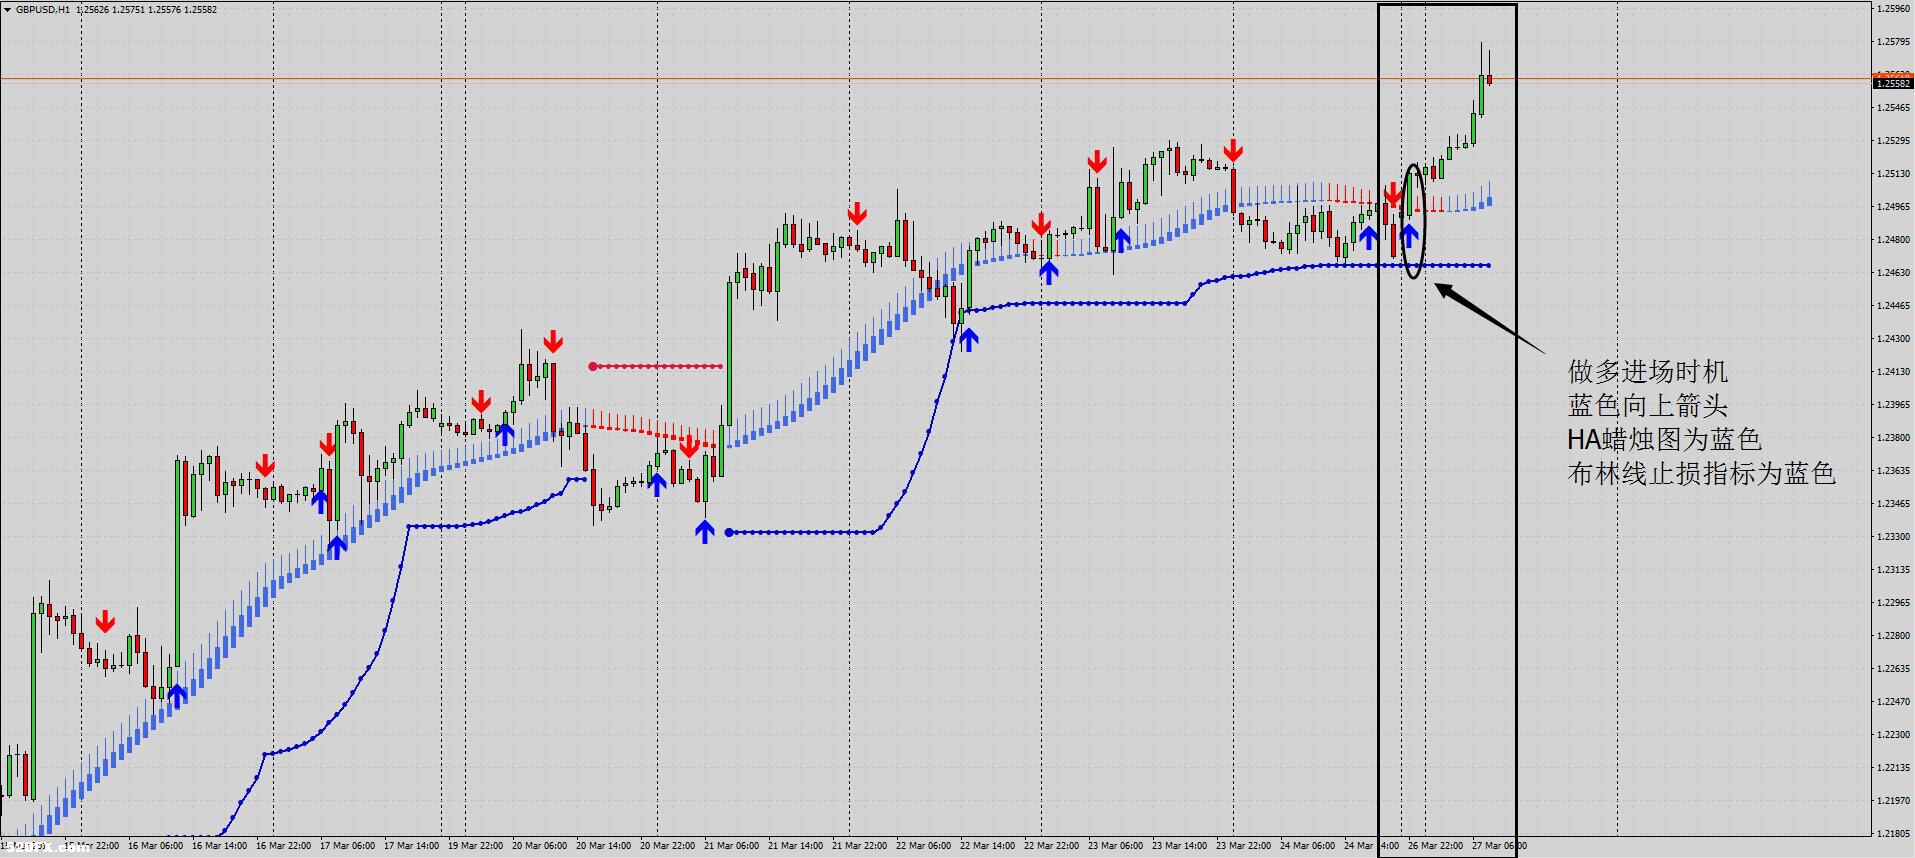This screenshot has width=1915, height=858.
Task: Select annotation text 做多进场时机
Action: point(1648,372)
